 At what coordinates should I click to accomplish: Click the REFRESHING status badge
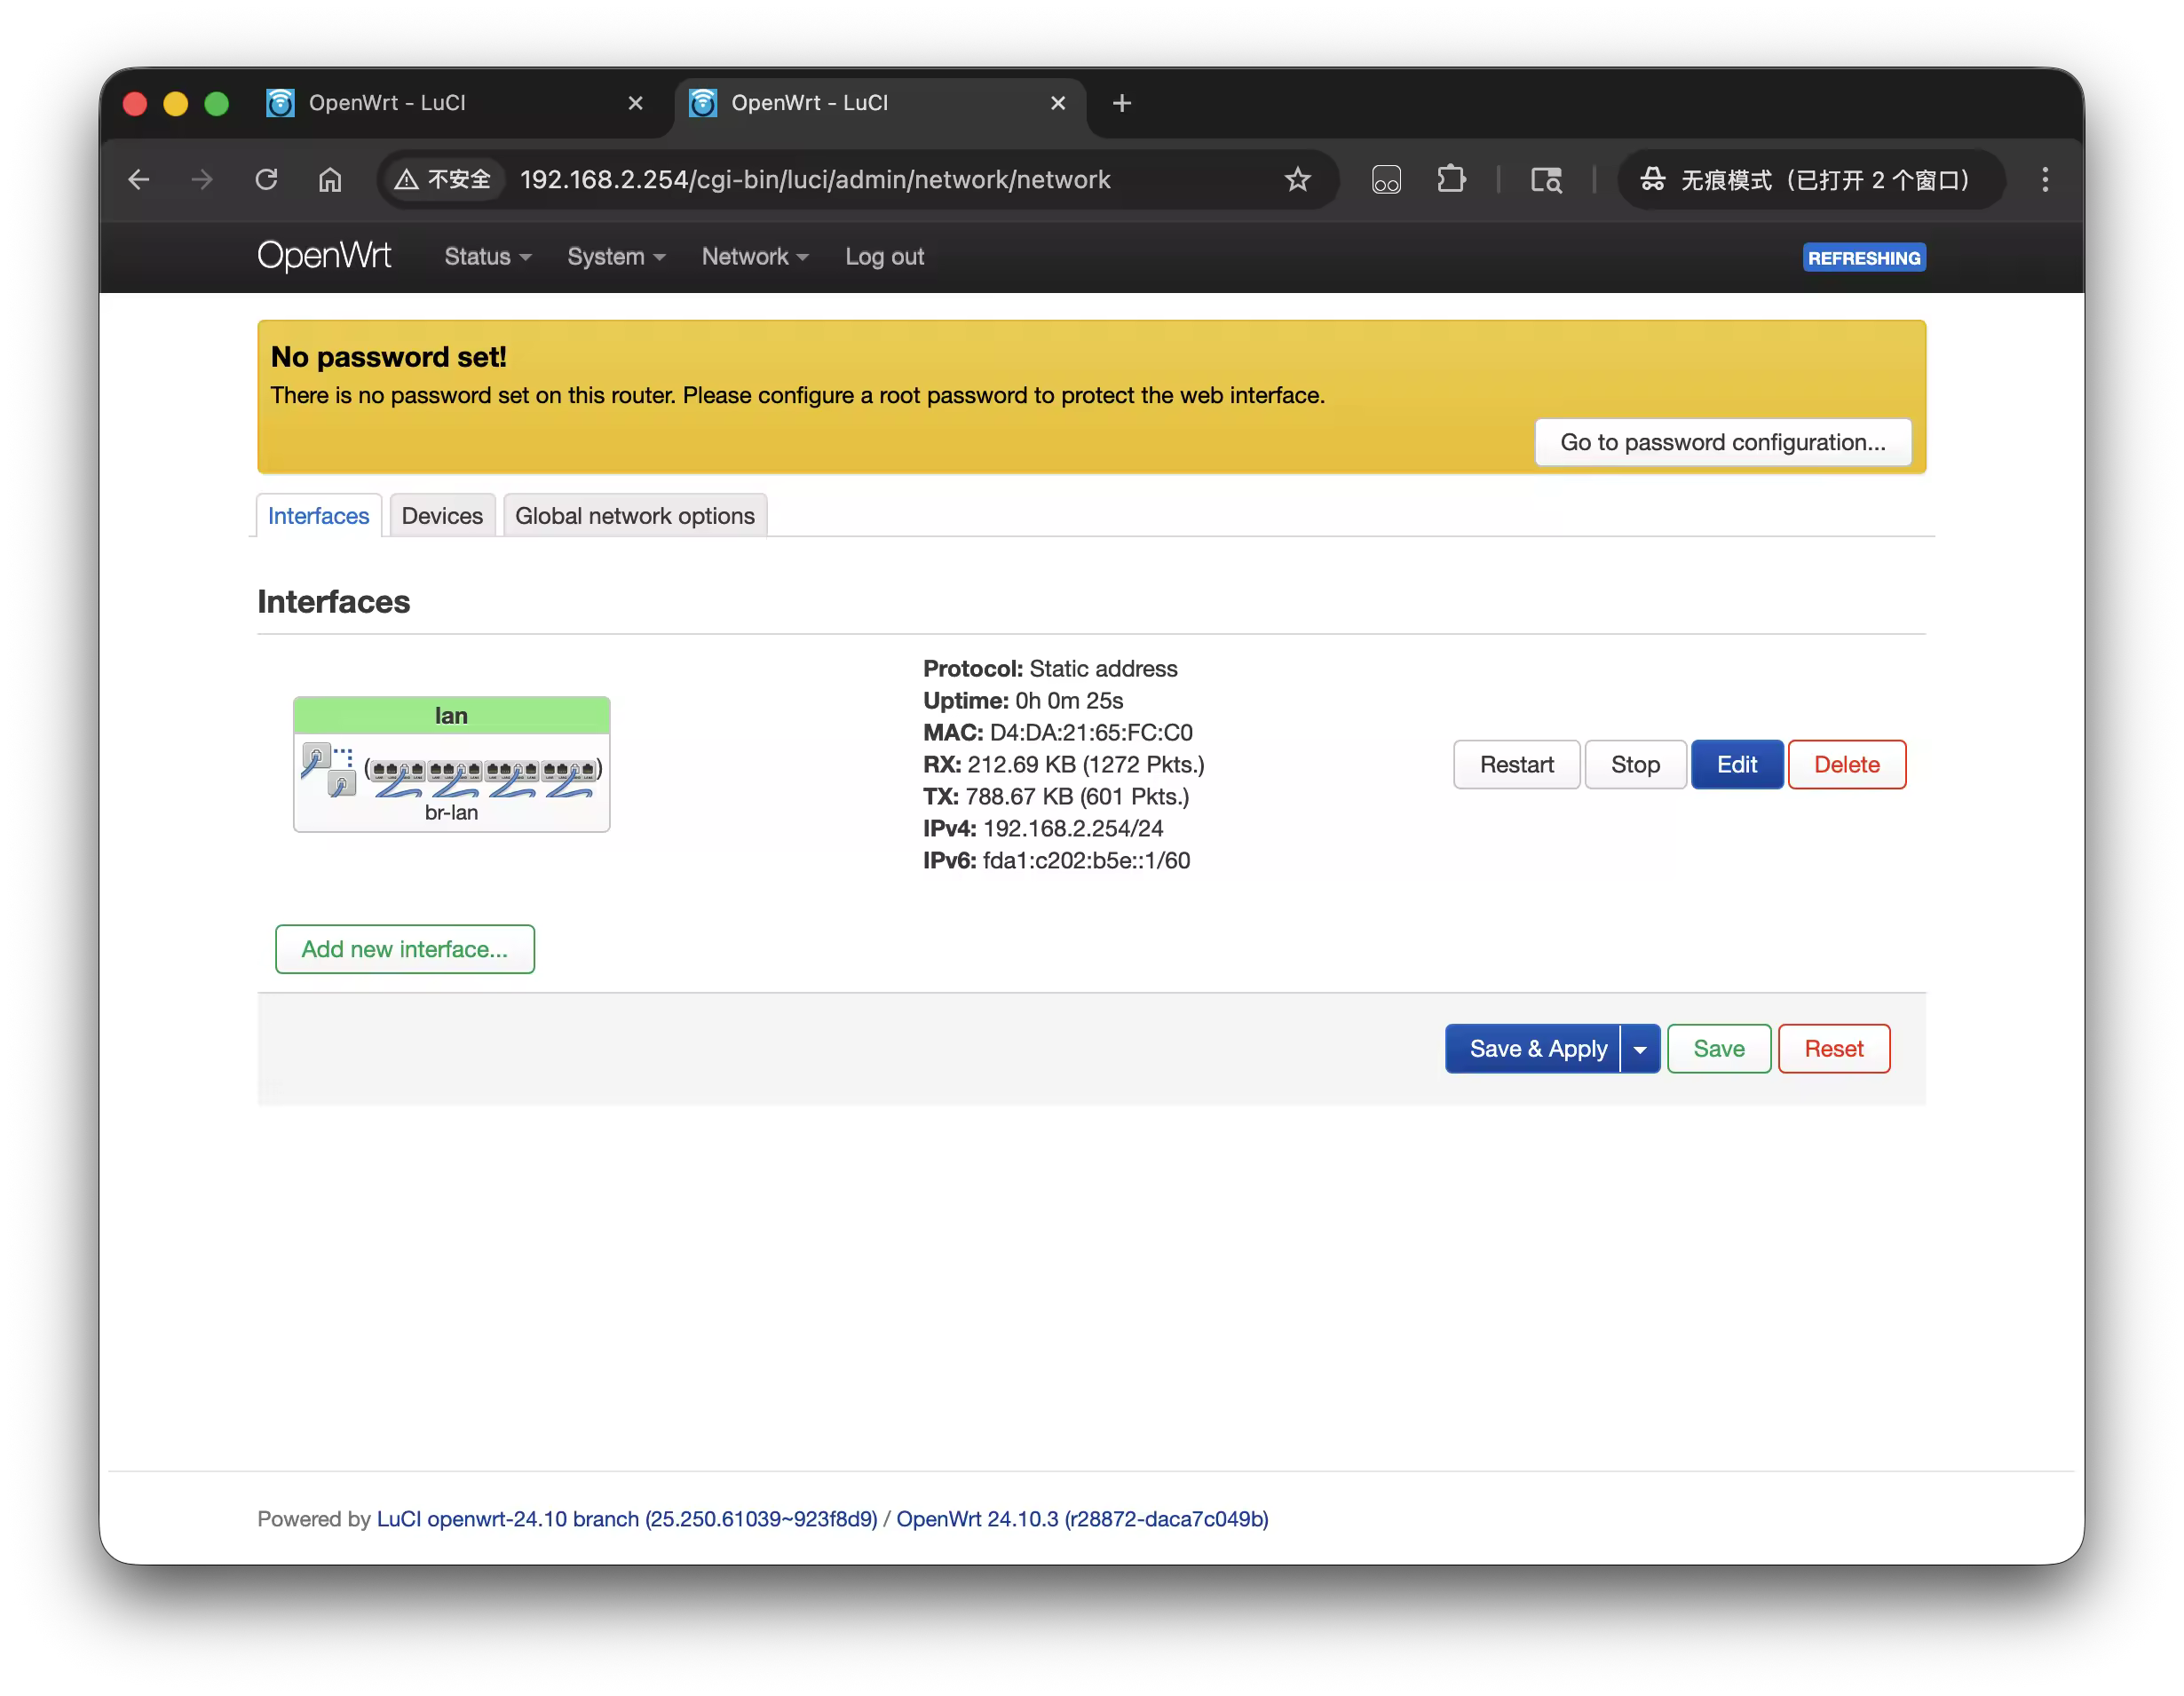click(1864, 258)
